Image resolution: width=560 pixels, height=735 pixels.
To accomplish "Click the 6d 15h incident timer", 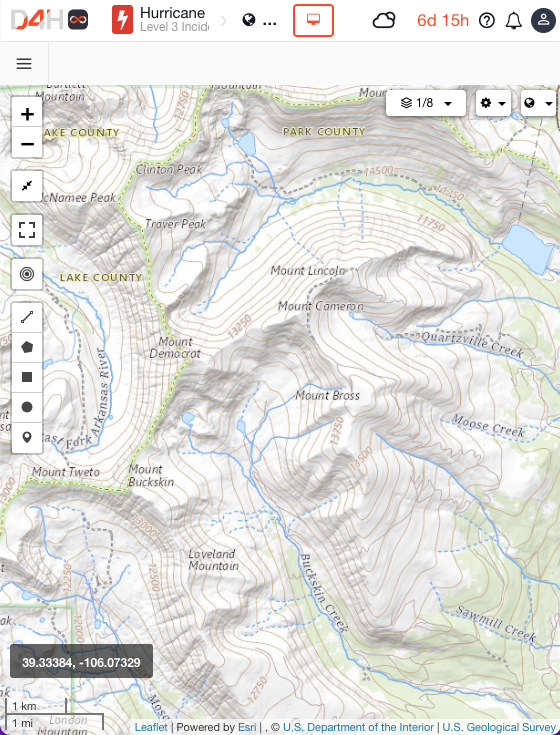I will (443, 20).
